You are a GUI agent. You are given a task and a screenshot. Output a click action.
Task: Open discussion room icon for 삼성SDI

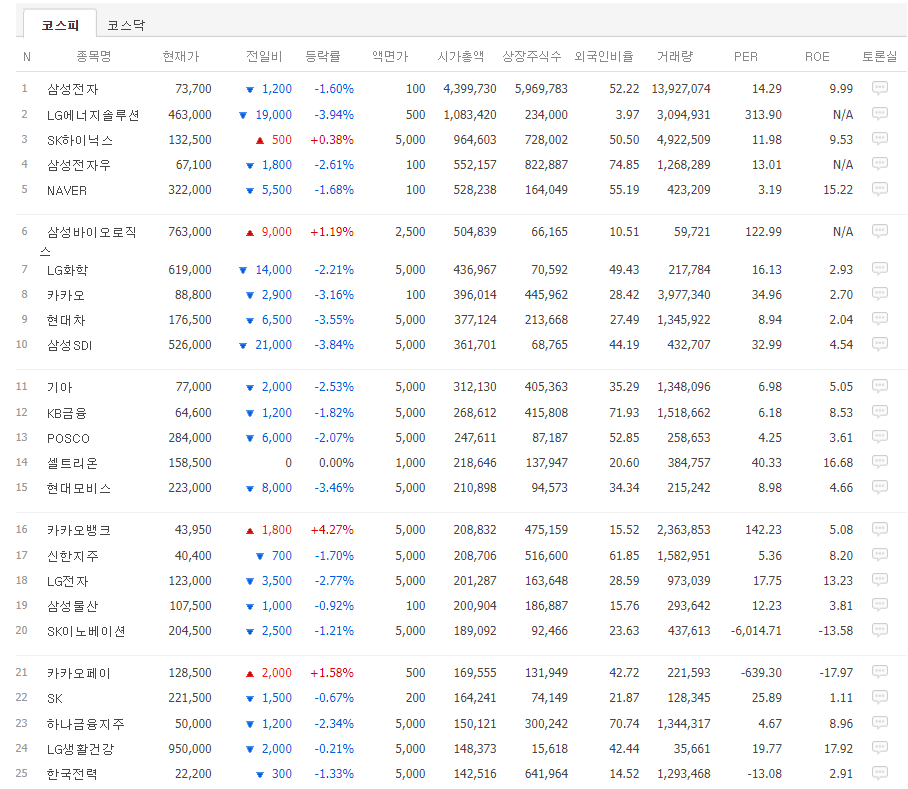(880, 344)
